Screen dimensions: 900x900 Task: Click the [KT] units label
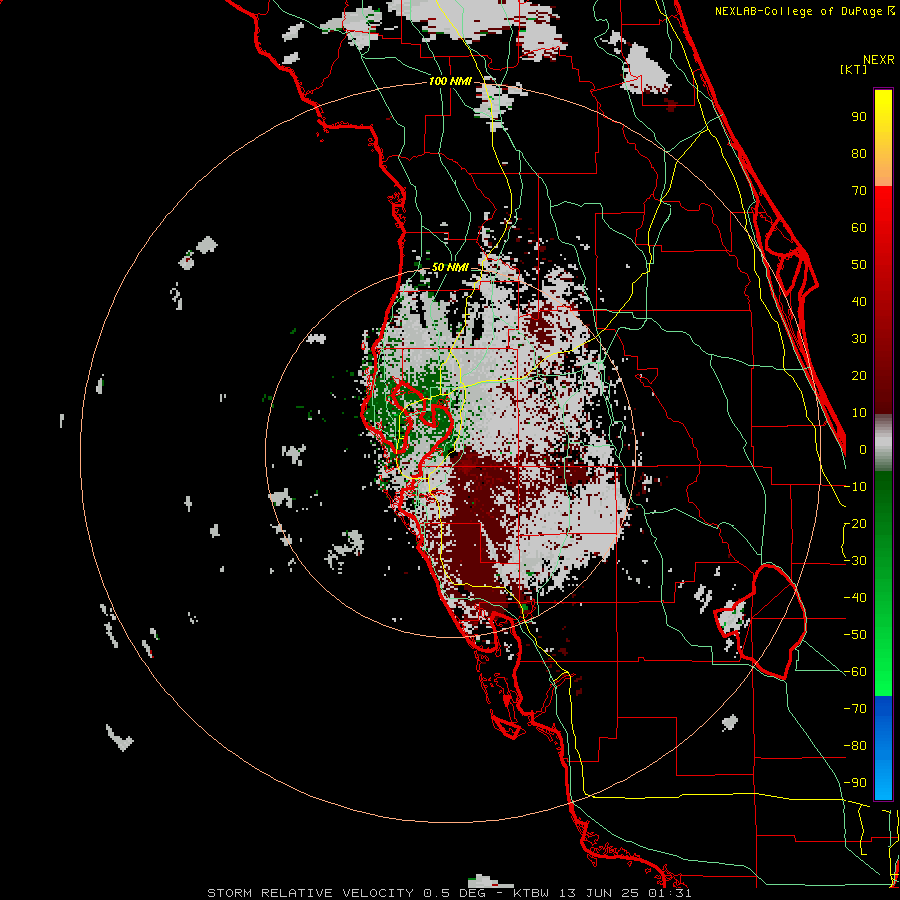point(854,69)
